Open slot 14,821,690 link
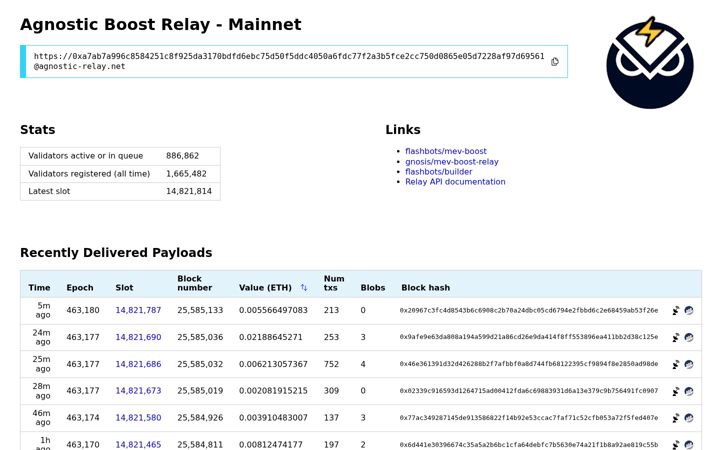Screen dimensions: 720x450 pyautogui.click(x=138, y=338)
